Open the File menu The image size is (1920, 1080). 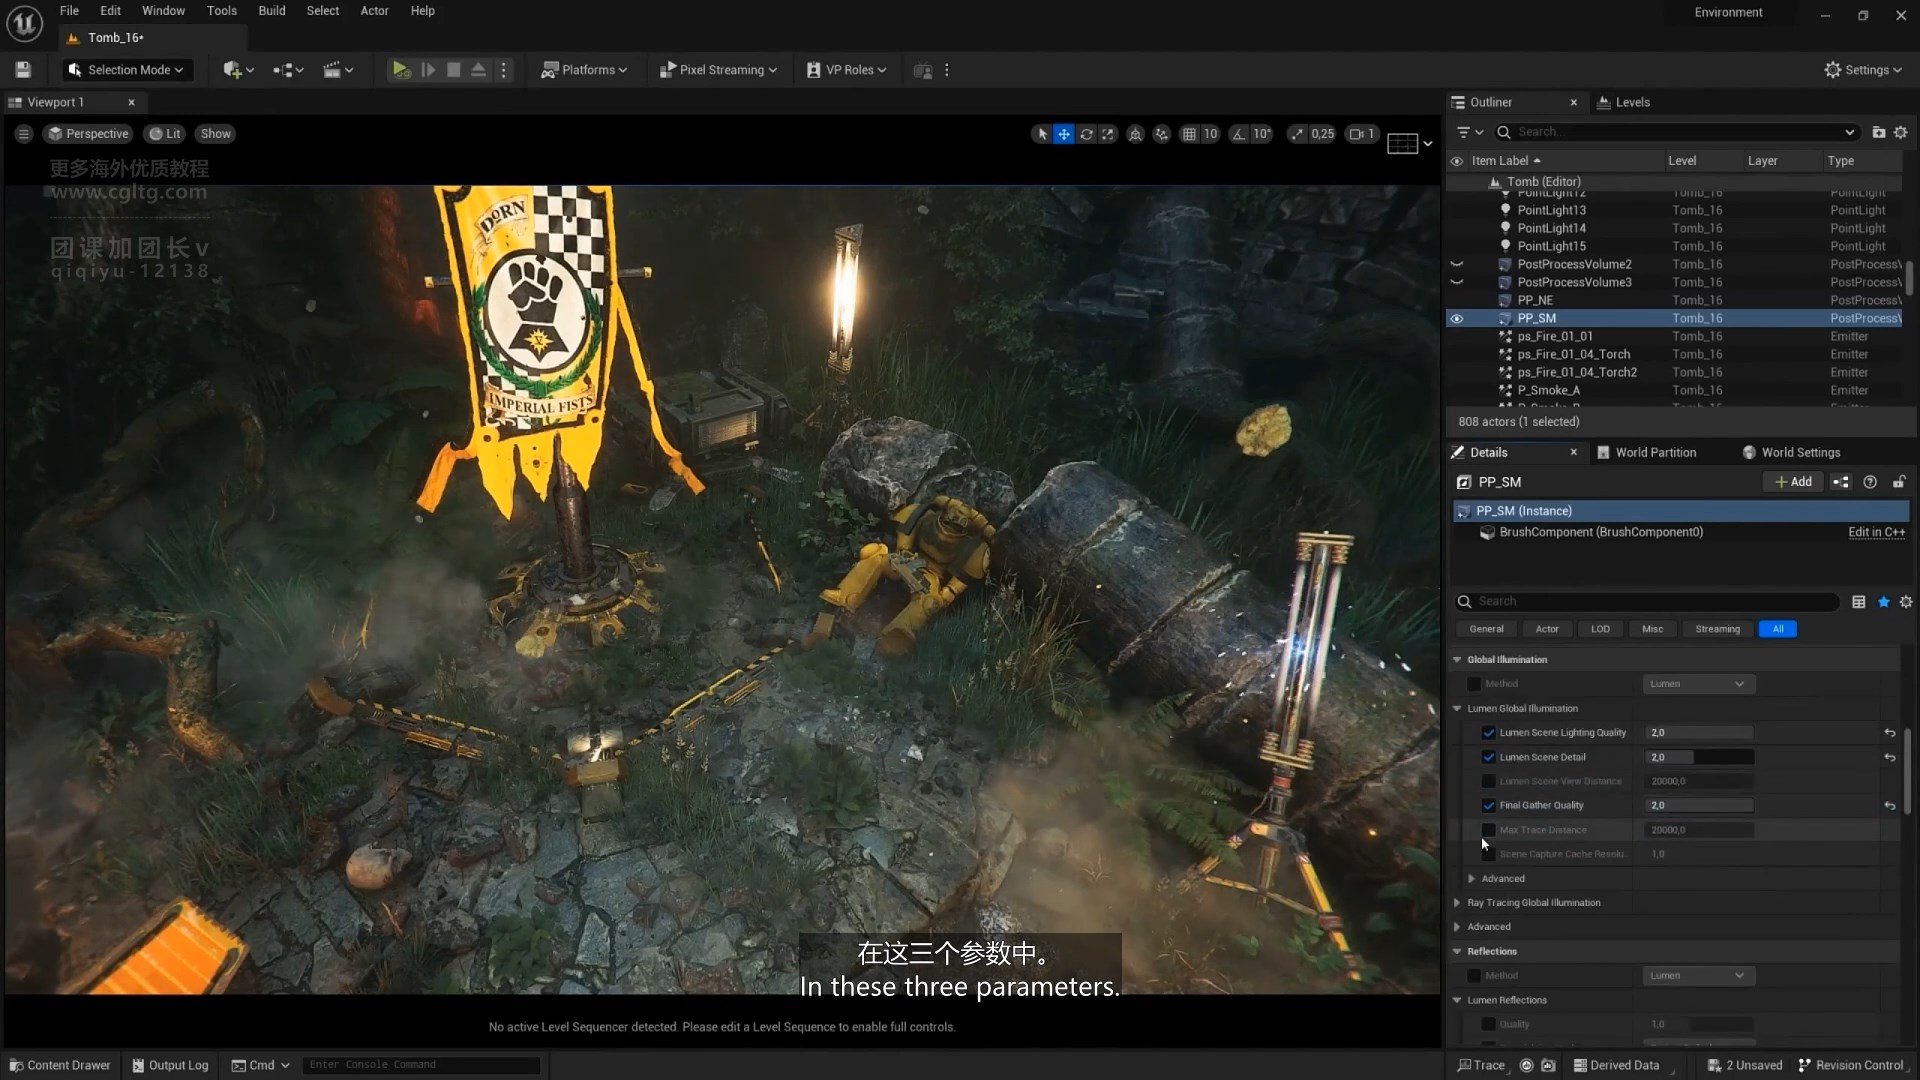[69, 11]
